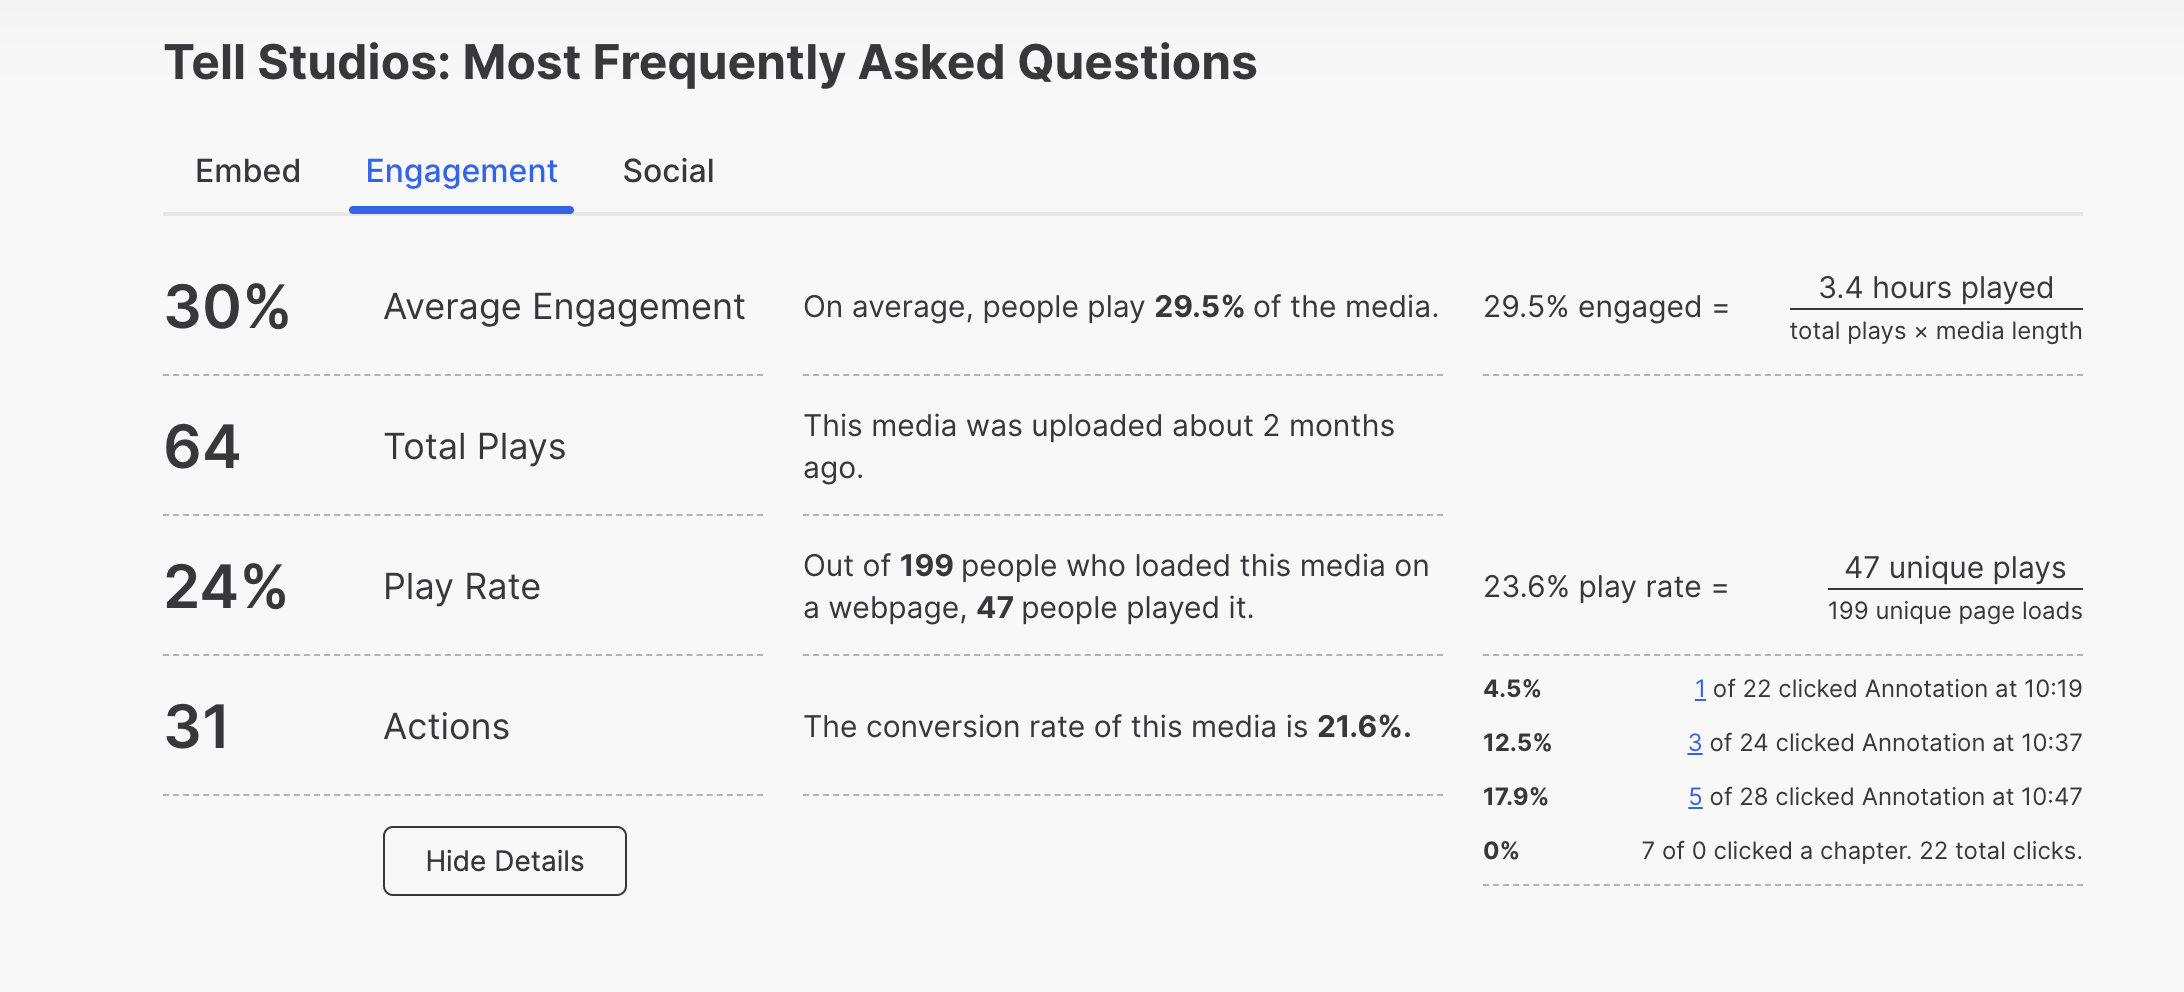Click the 31 actions count

[197, 726]
